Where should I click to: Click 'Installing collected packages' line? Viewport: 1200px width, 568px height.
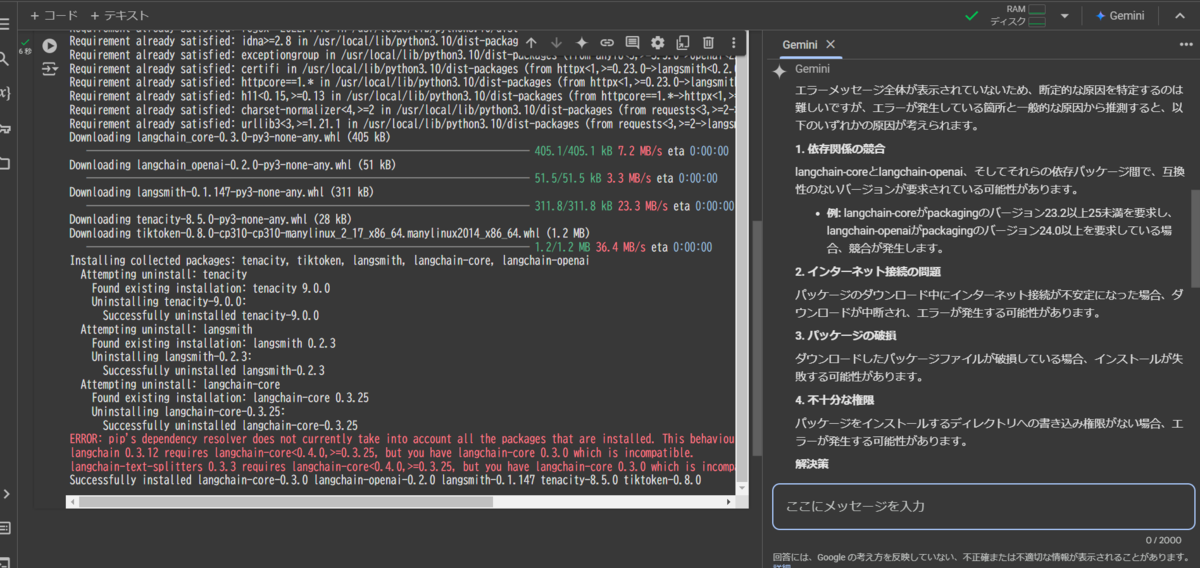pos(329,260)
